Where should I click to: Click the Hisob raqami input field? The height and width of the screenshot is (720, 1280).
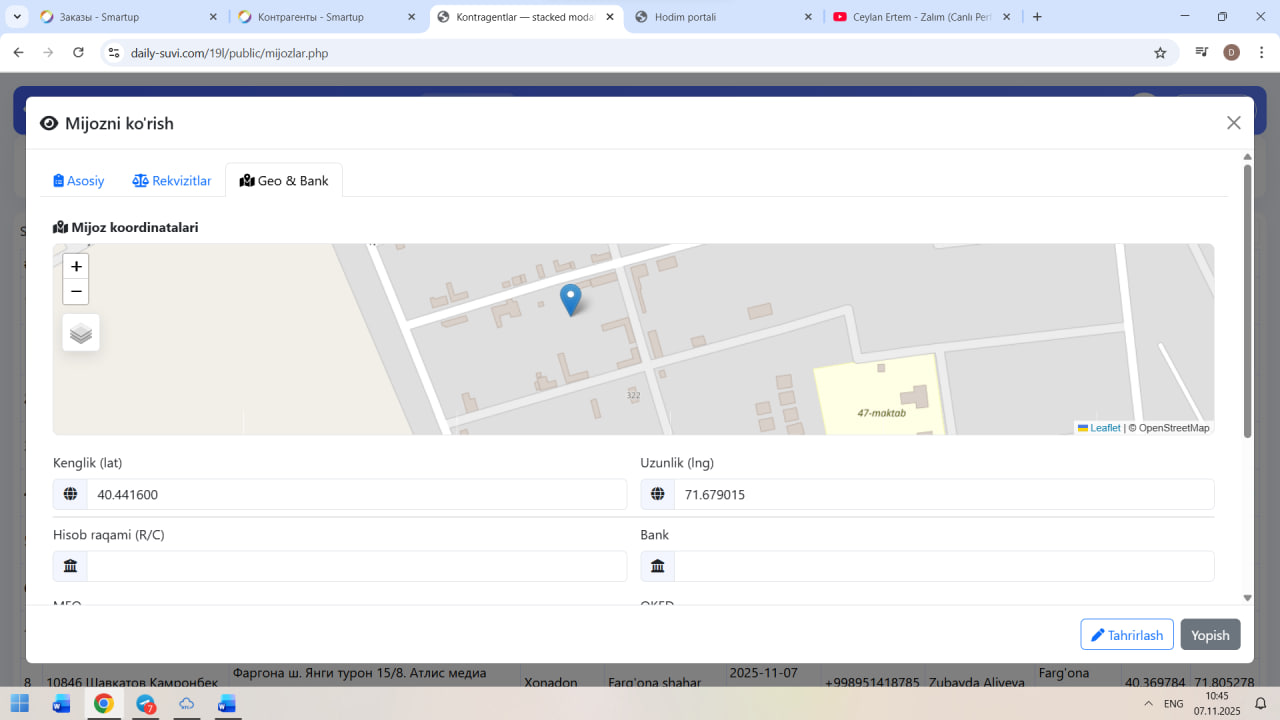356,566
